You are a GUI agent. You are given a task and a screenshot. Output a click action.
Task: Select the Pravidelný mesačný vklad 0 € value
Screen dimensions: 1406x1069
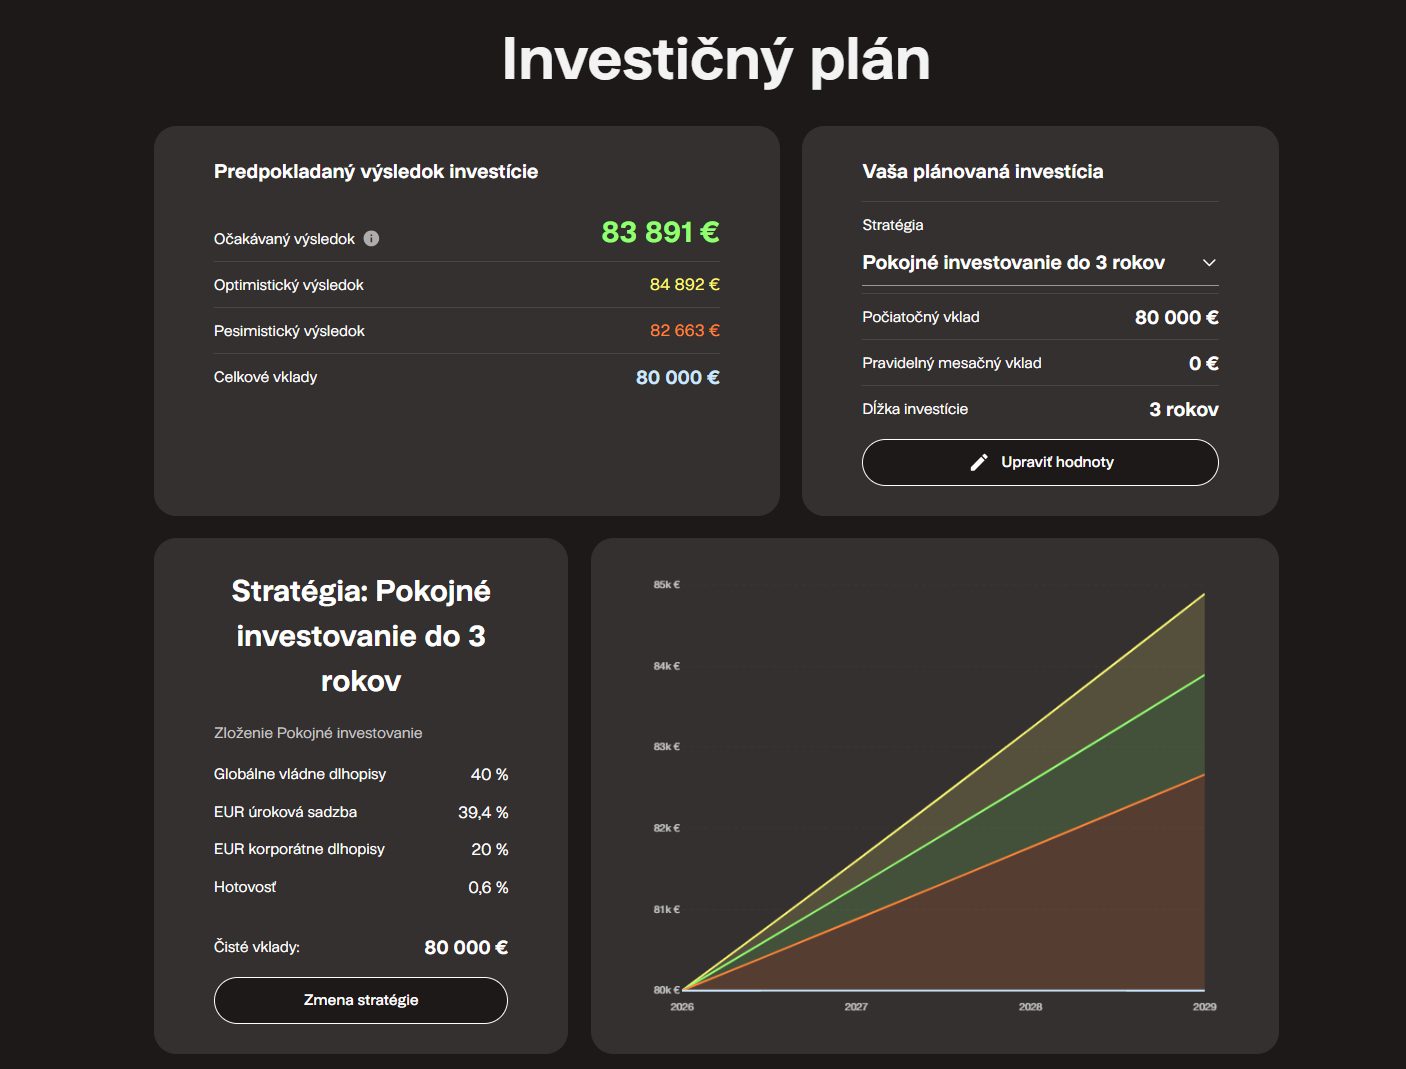[x=1203, y=363]
